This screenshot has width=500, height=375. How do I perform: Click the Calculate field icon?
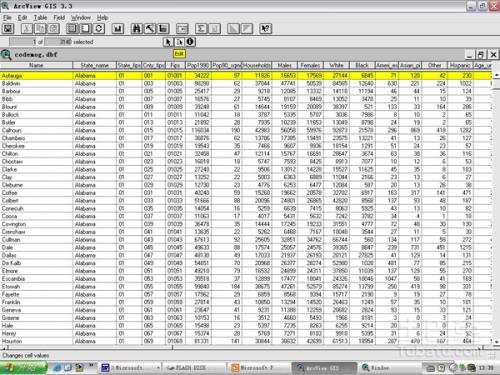[x=214, y=29]
